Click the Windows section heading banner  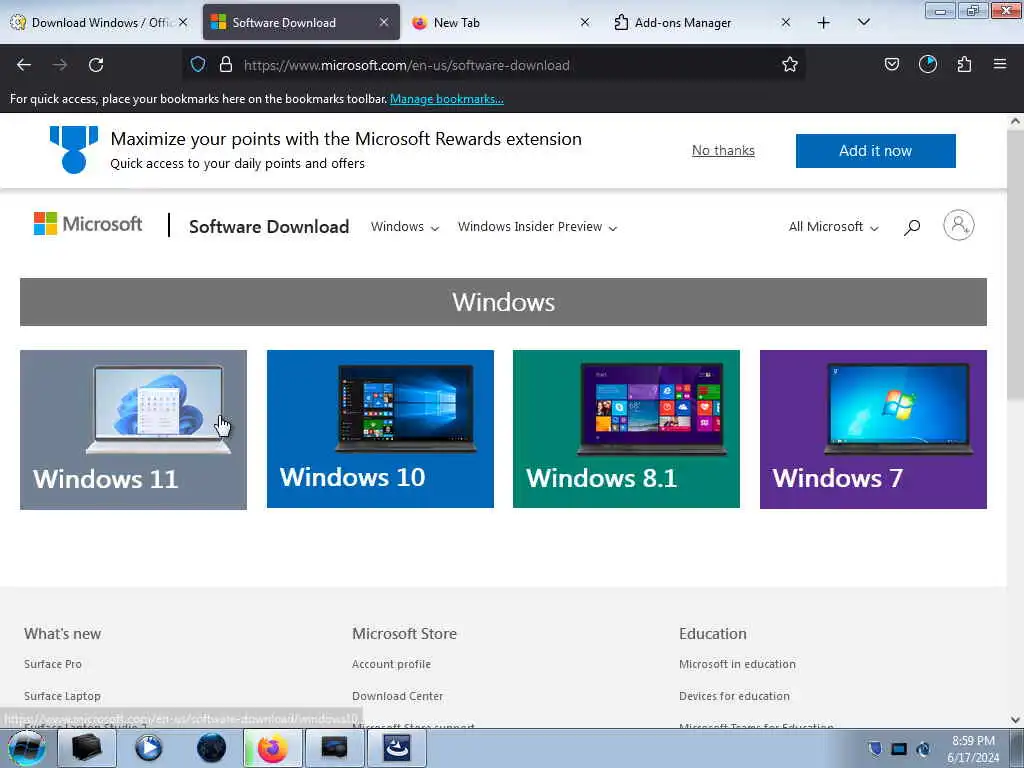click(503, 302)
